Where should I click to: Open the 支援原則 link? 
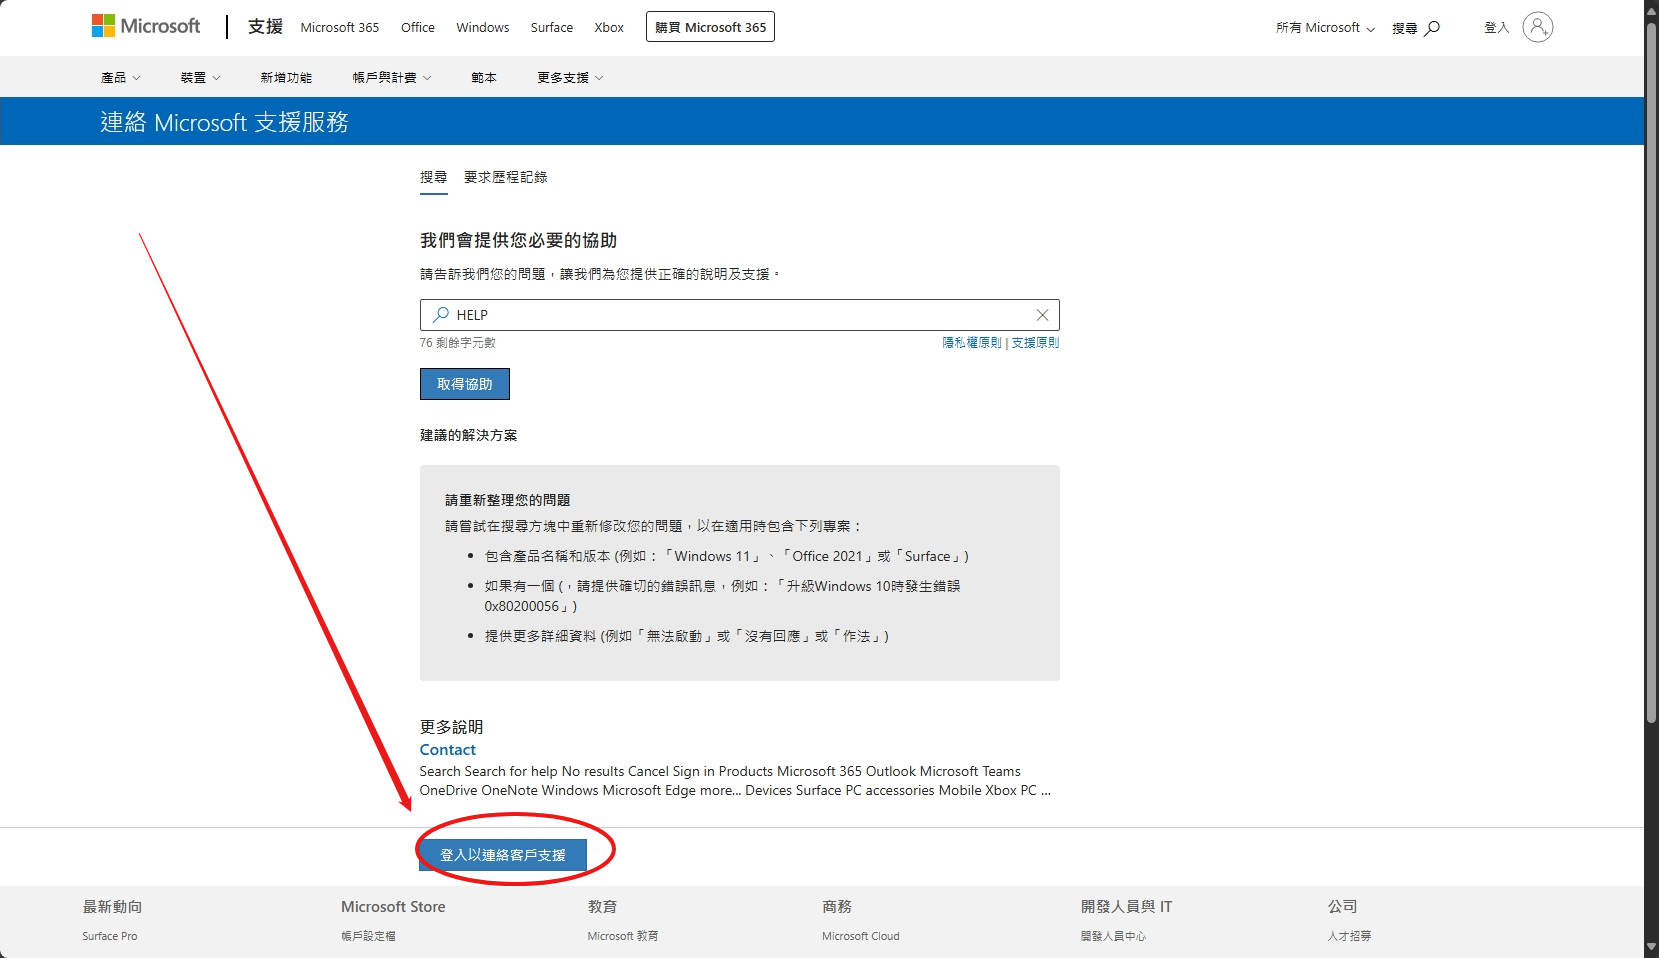point(1035,342)
